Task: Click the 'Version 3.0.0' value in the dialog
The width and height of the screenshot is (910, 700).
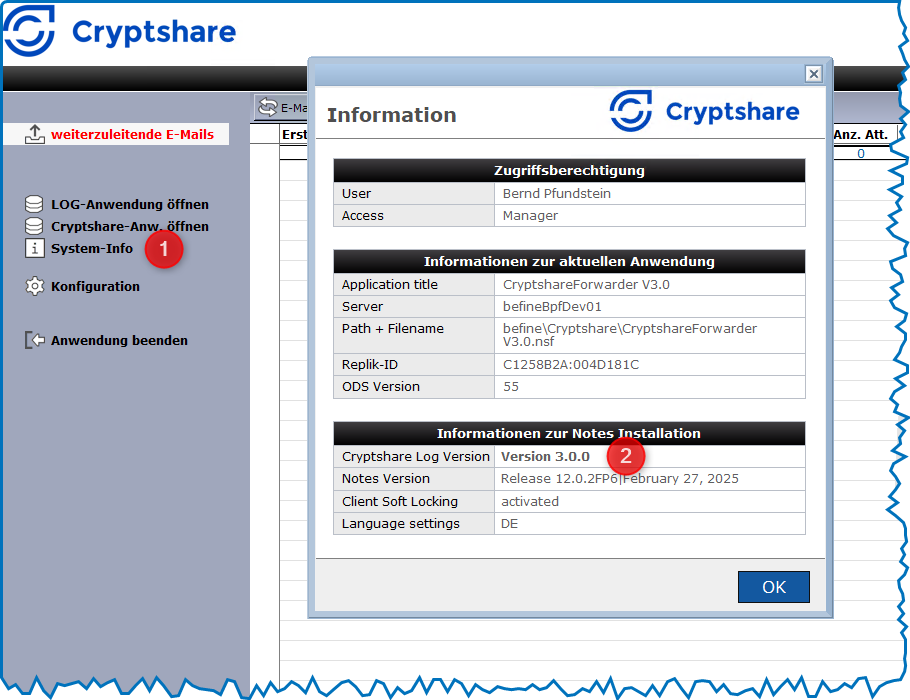Action: tap(545, 456)
